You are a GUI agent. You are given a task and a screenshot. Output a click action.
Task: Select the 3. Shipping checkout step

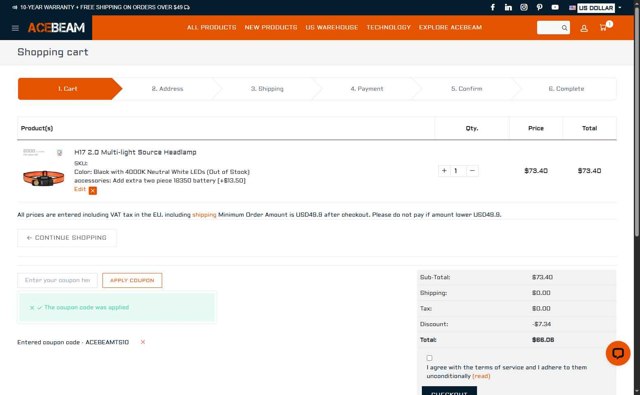267,89
